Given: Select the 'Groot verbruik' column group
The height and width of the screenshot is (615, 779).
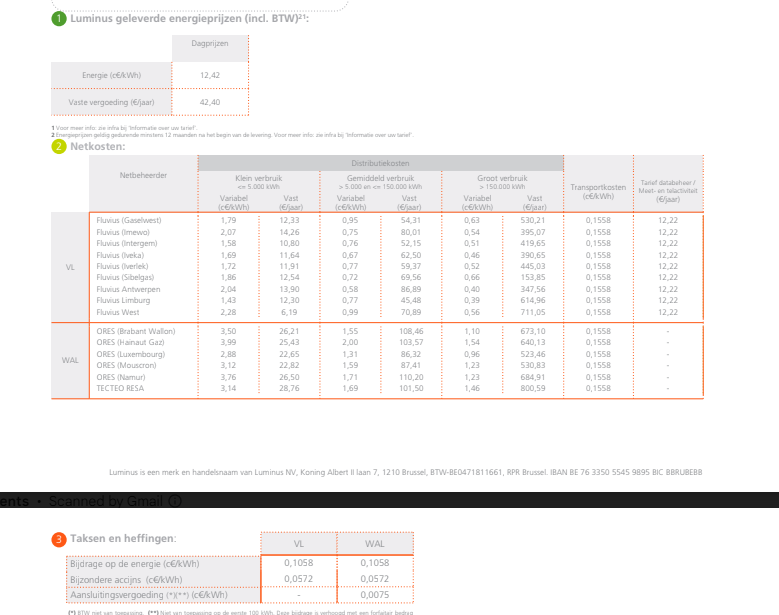Looking at the screenshot, I should tap(502, 182).
